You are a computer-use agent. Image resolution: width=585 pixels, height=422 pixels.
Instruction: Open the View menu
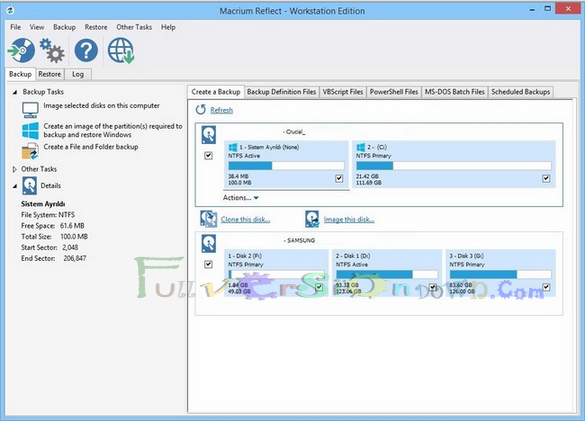click(37, 27)
